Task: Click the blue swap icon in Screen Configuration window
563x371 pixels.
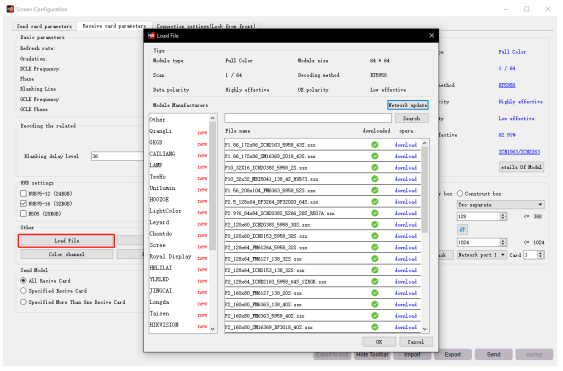Action: pyautogui.click(x=462, y=229)
